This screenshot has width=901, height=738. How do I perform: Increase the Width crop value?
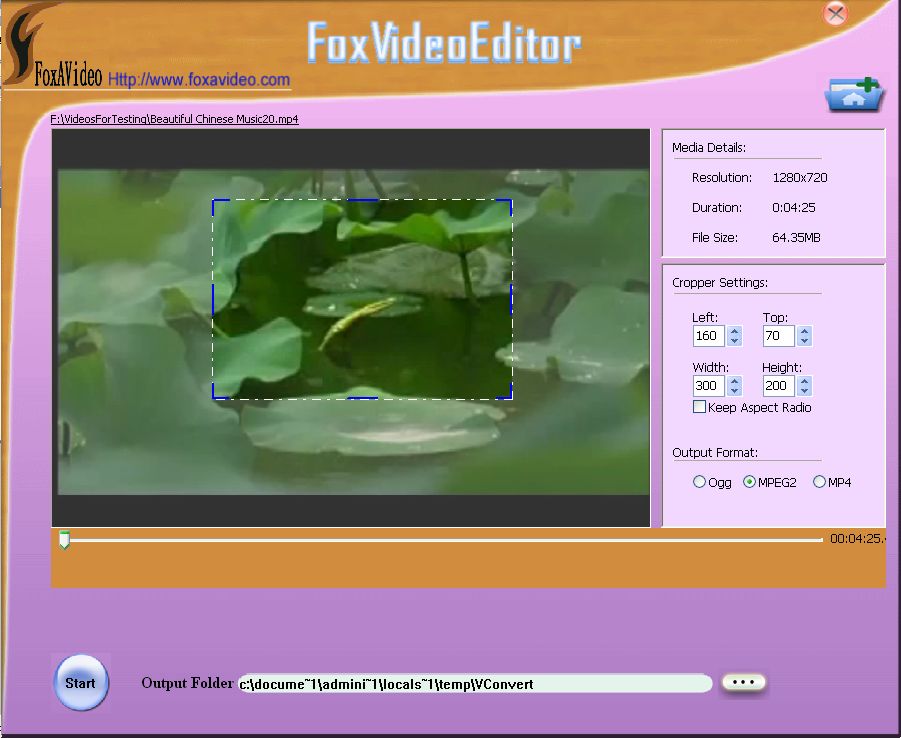734,381
